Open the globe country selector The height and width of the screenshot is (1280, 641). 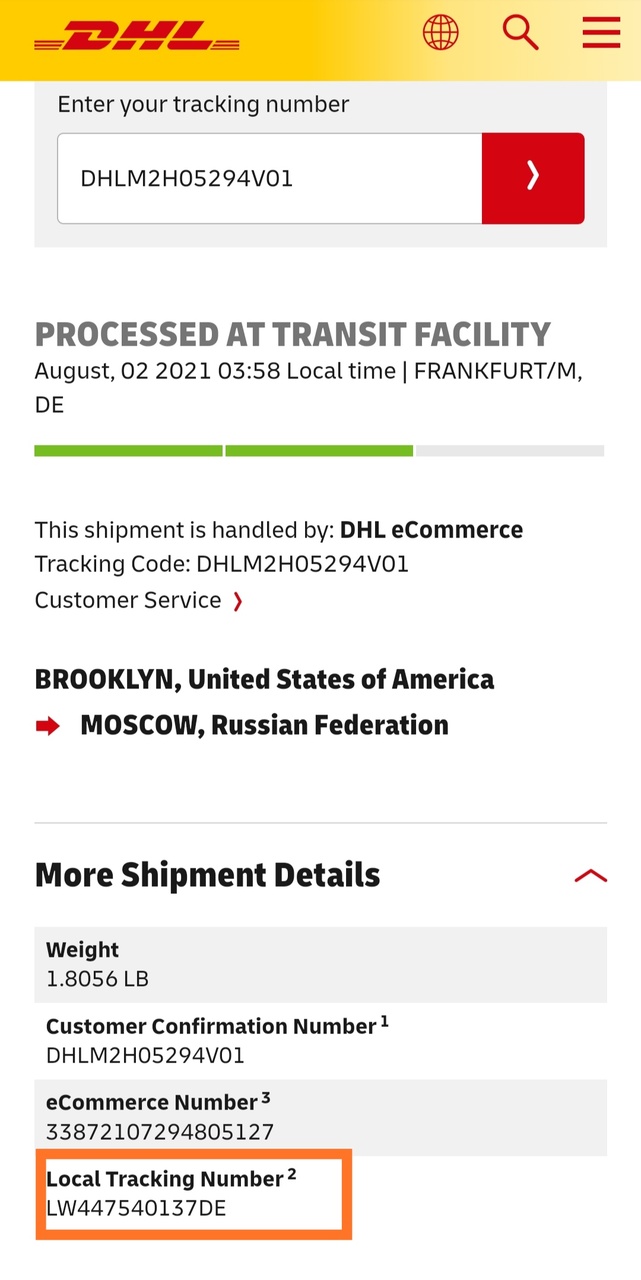[x=441, y=33]
